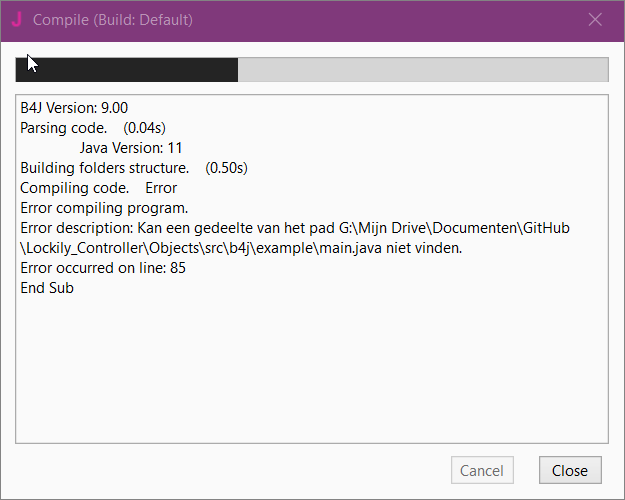The width and height of the screenshot is (625, 500).
Task: Close the Compile dialog window with X
Action: click(595, 20)
